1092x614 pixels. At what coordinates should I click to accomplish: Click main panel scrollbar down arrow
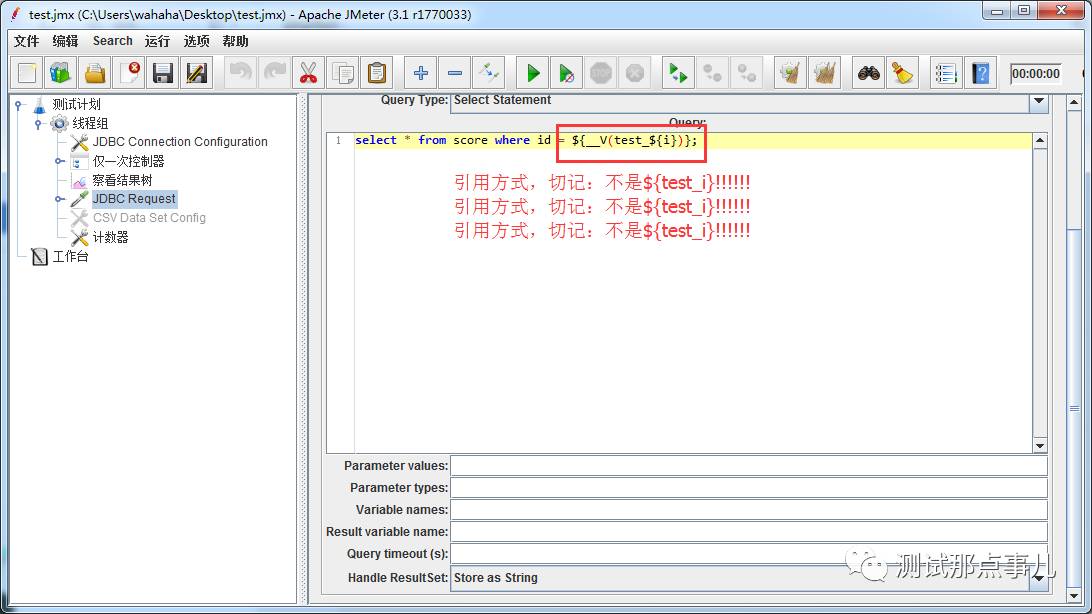[x=1074, y=596]
